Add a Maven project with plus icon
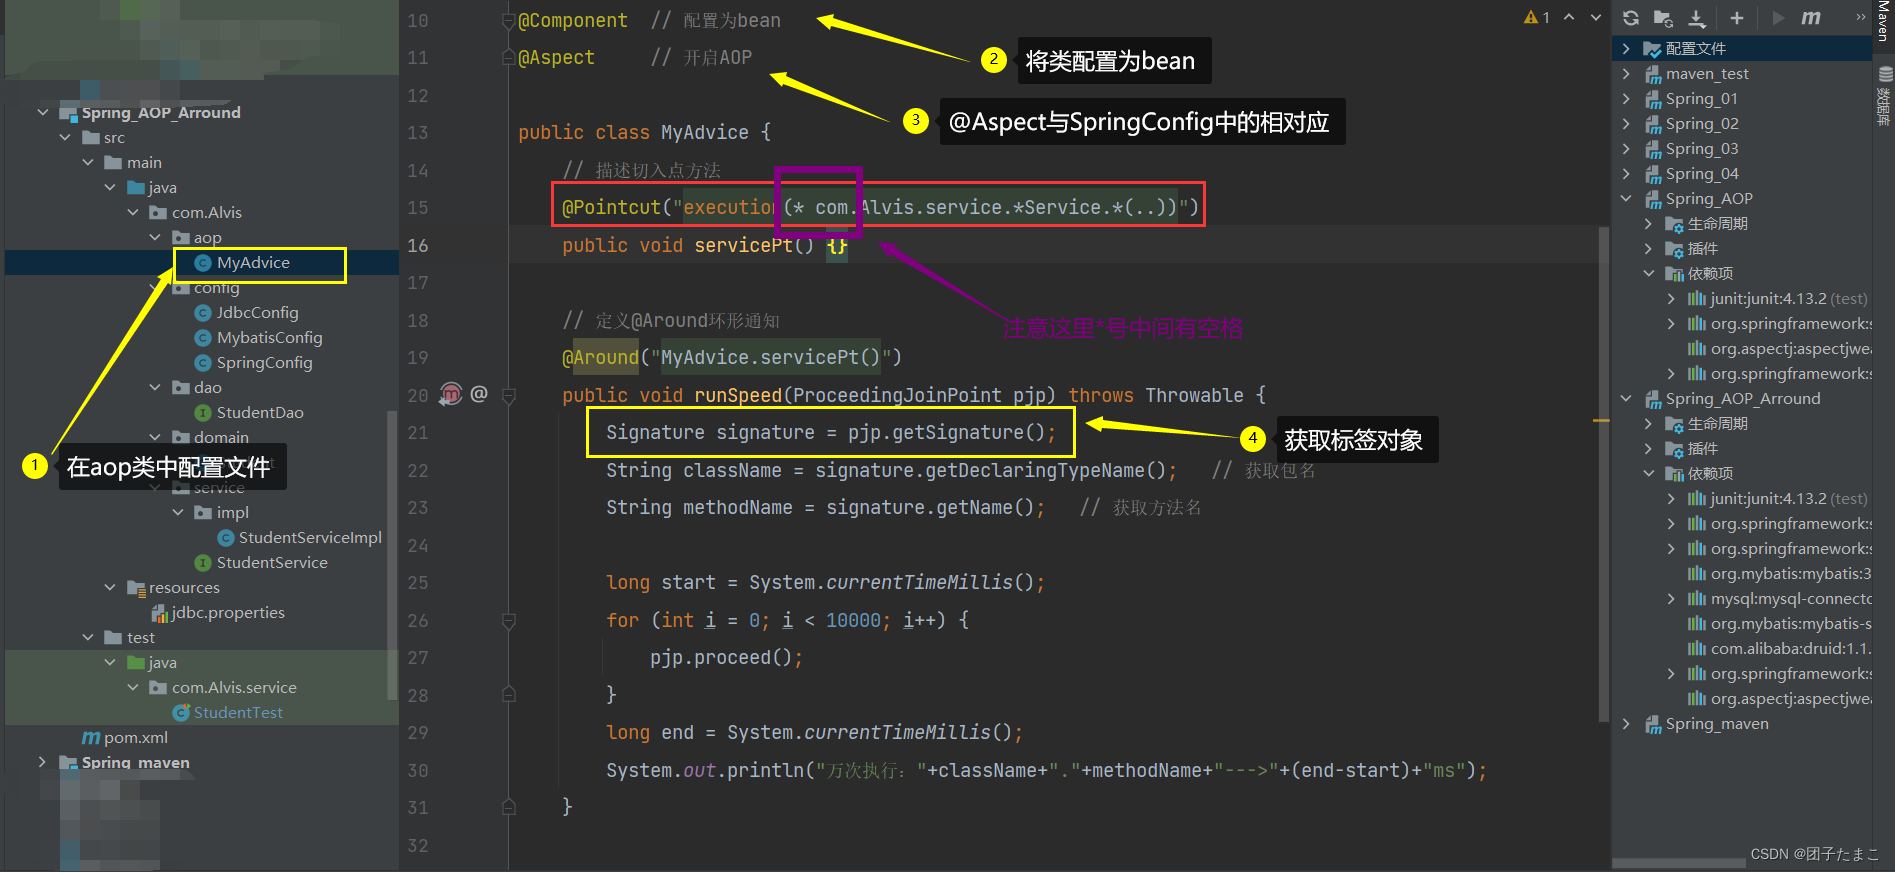Image resolution: width=1895 pixels, height=872 pixels. (x=1737, y=18)
